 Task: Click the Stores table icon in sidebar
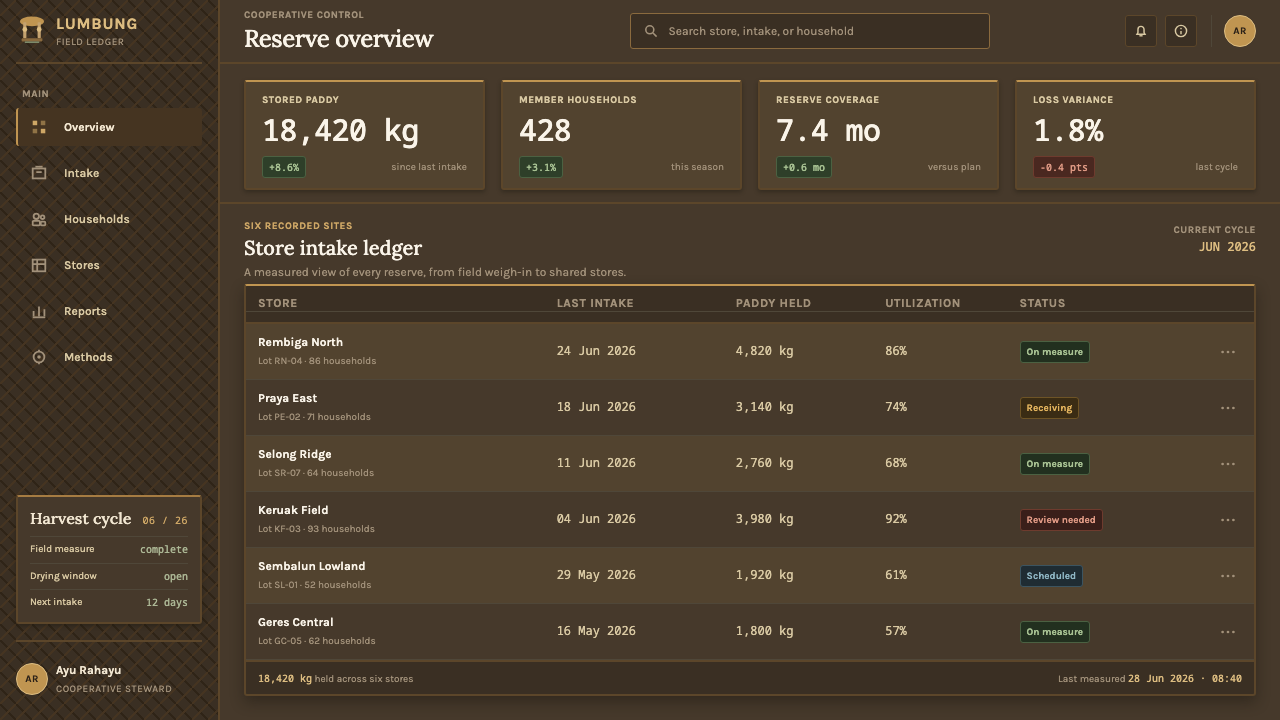tap(39, 265)
